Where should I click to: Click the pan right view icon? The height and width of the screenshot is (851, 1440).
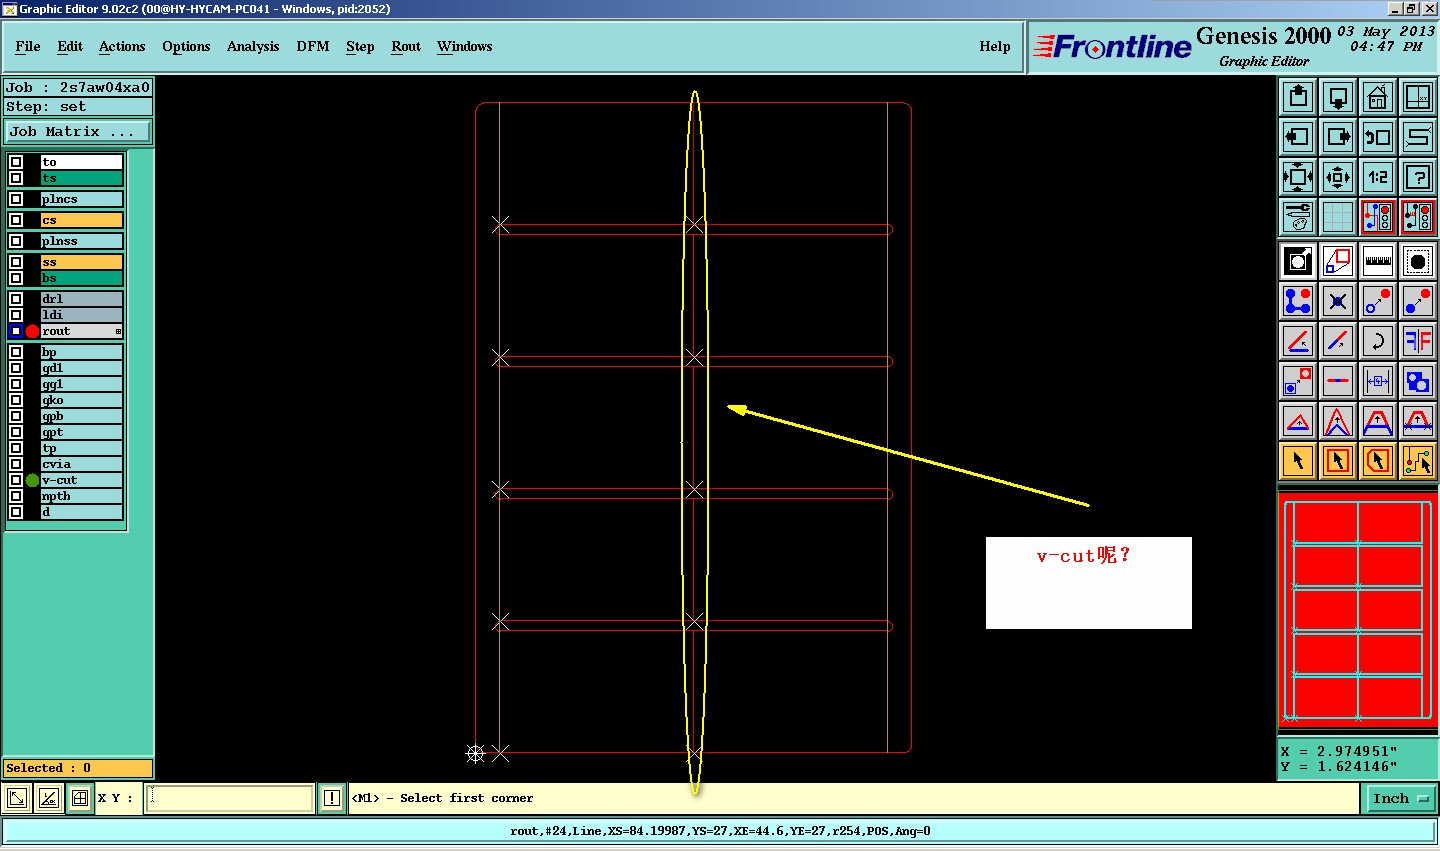pos(1338,137)
